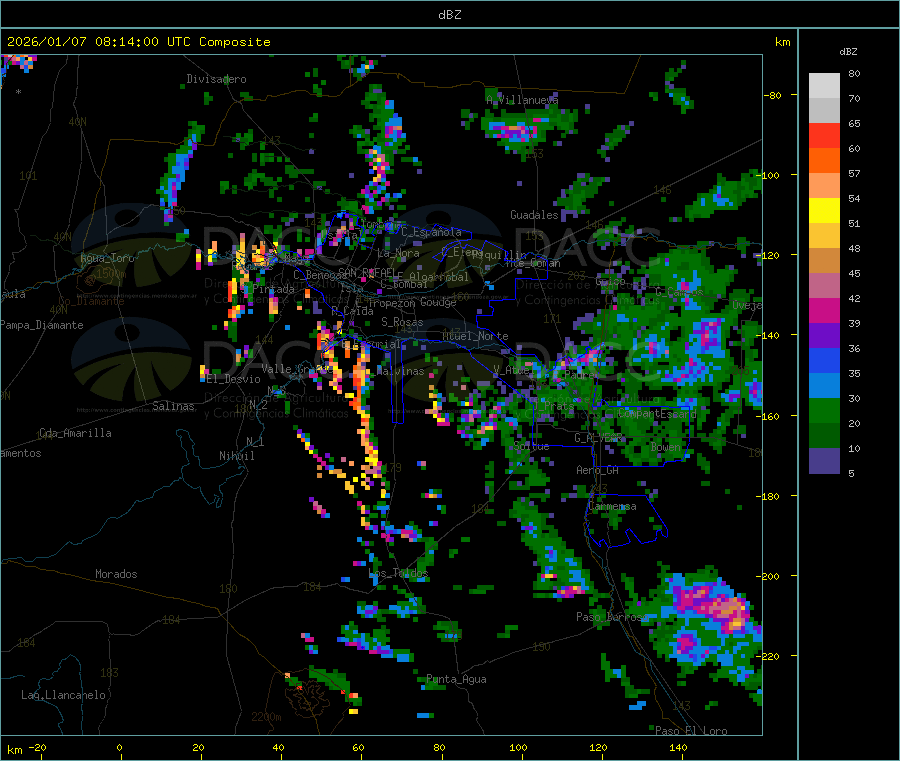Click the Goudge map label
The image size is (900, 761).
coord(438,302)
